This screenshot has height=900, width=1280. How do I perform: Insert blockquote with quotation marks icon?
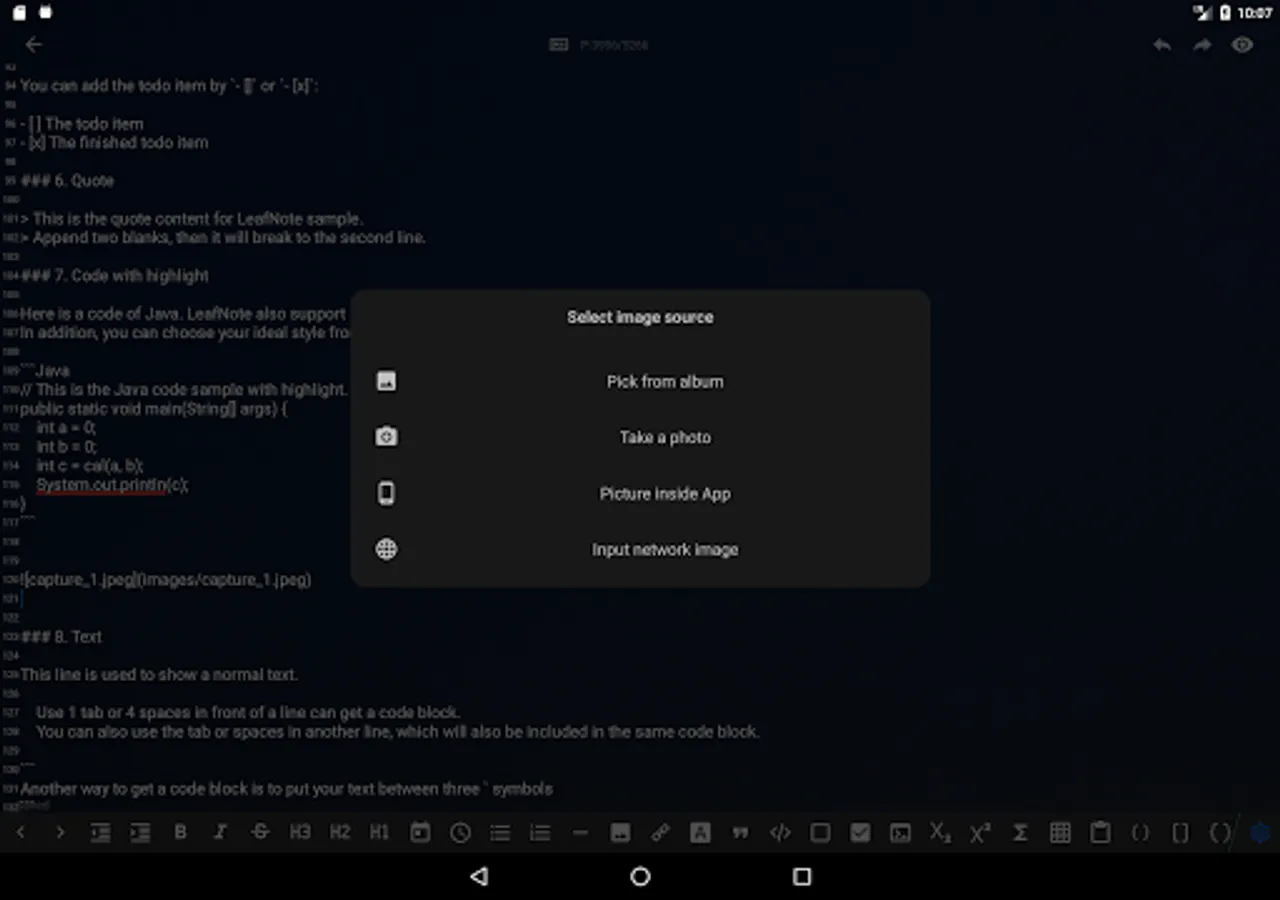click(x=740, y=832)
